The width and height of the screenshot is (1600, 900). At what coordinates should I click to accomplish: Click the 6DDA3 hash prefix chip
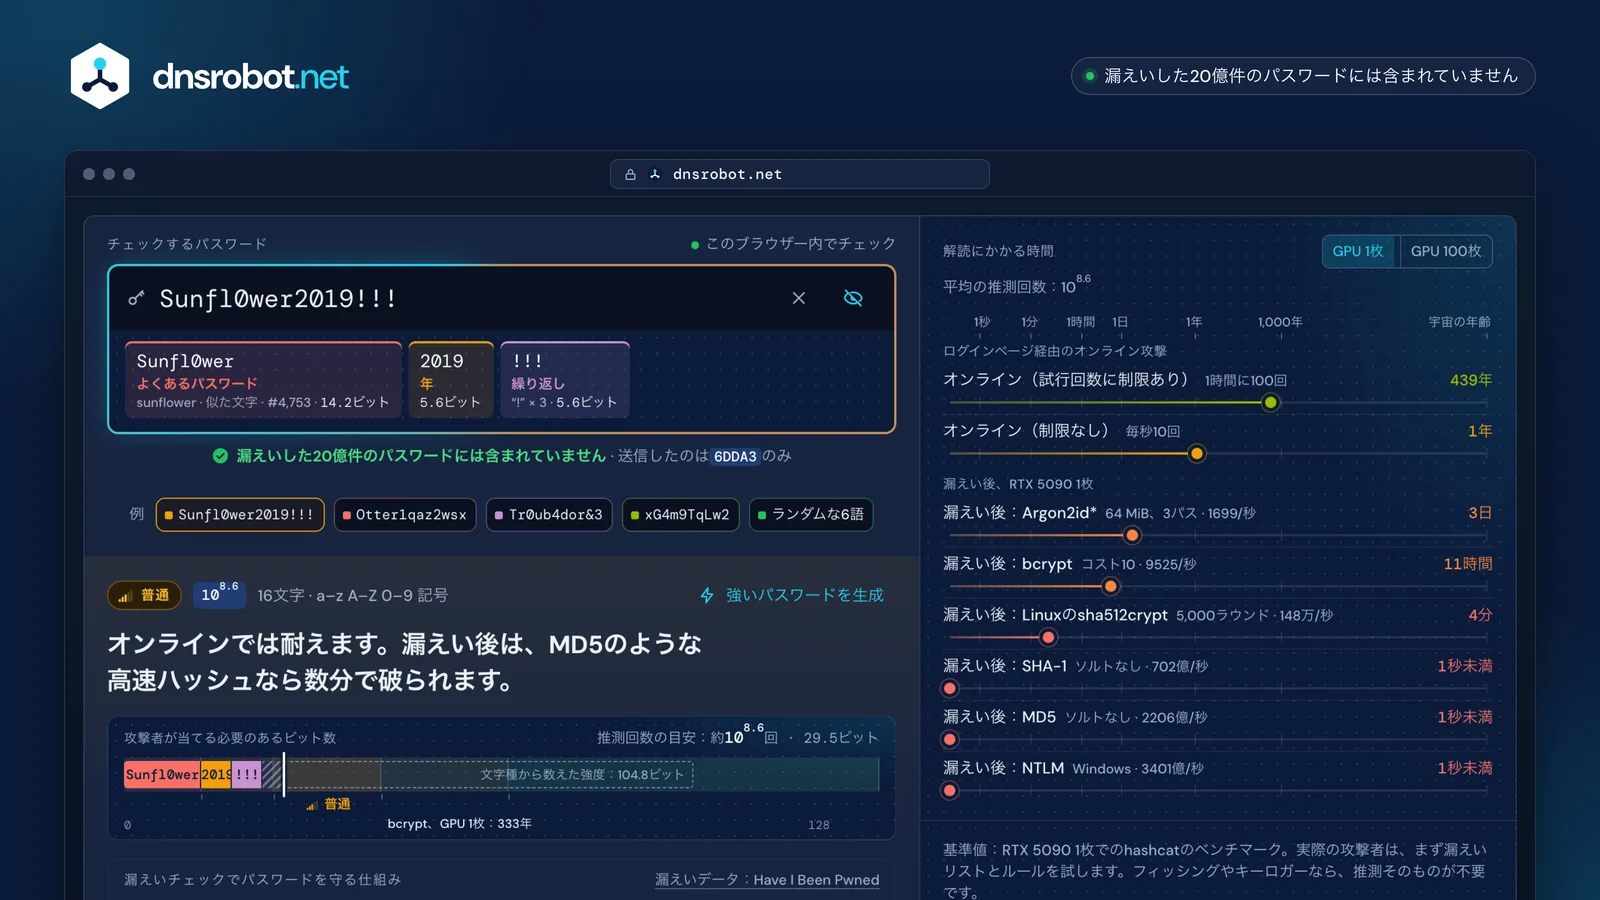click(735, 456)
